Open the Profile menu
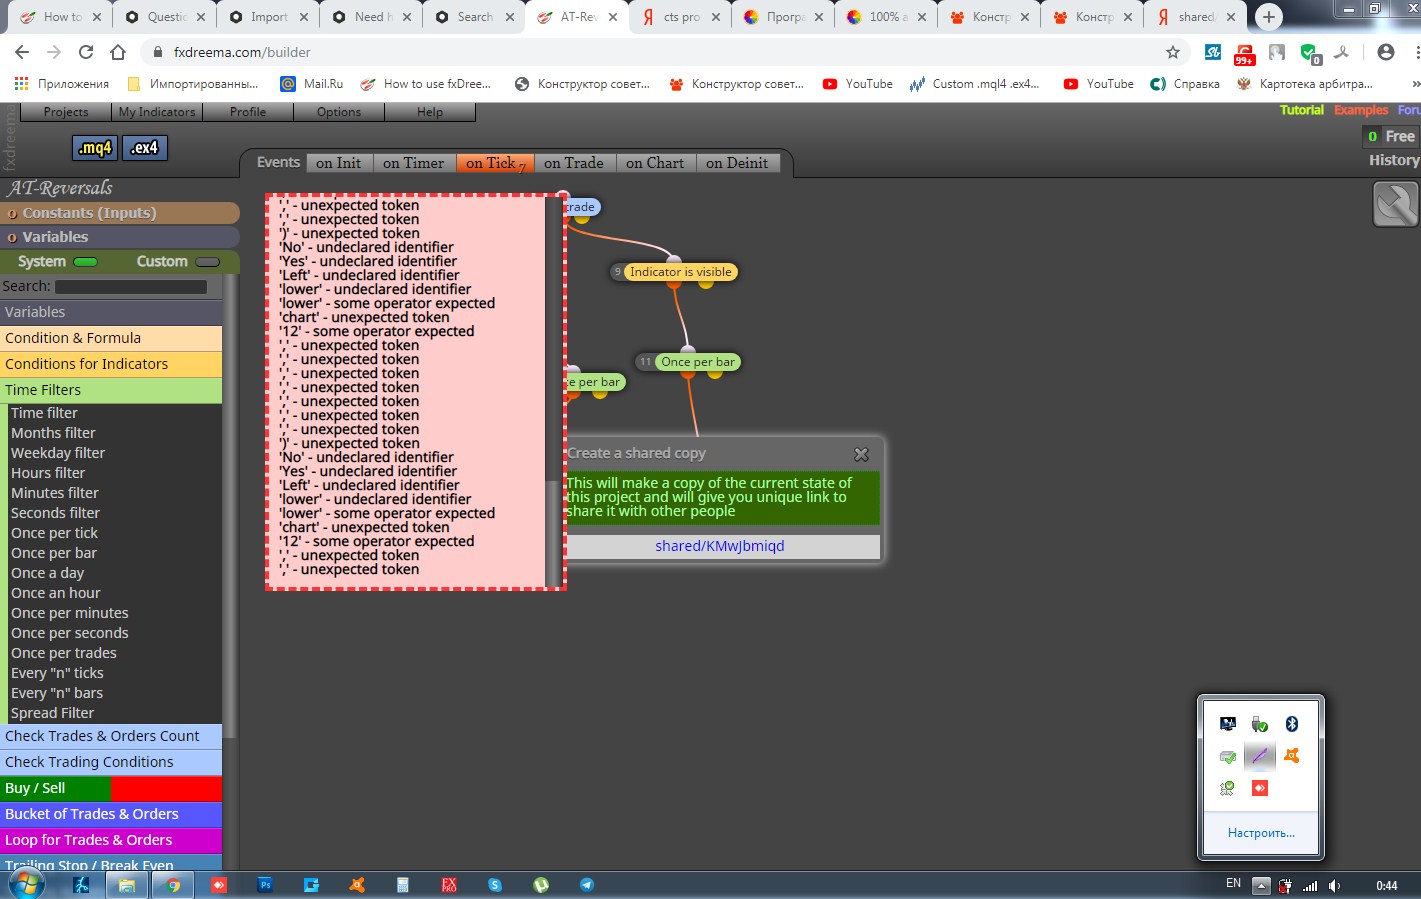 point(248,112)
